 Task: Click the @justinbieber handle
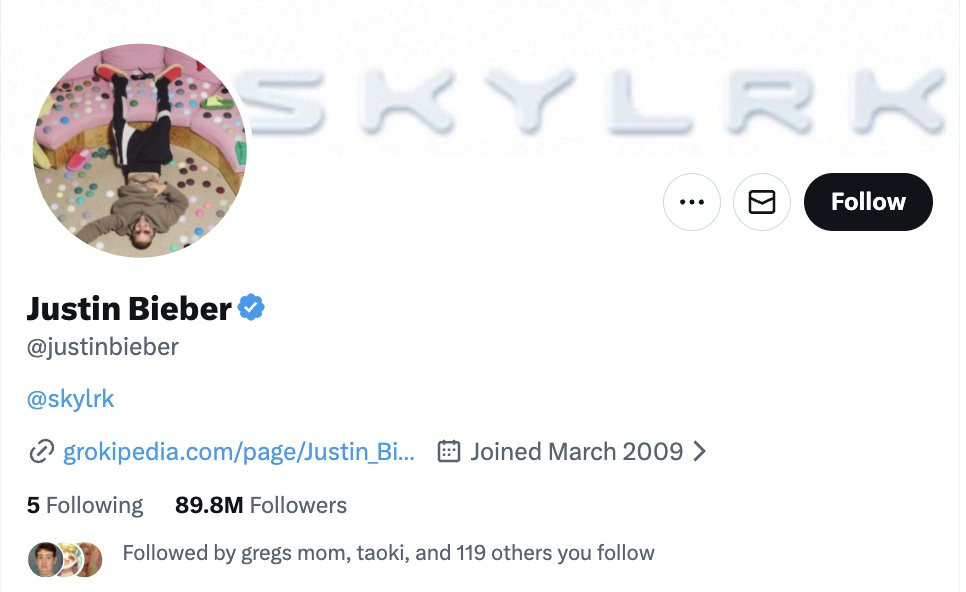click(x=102, y=347)
